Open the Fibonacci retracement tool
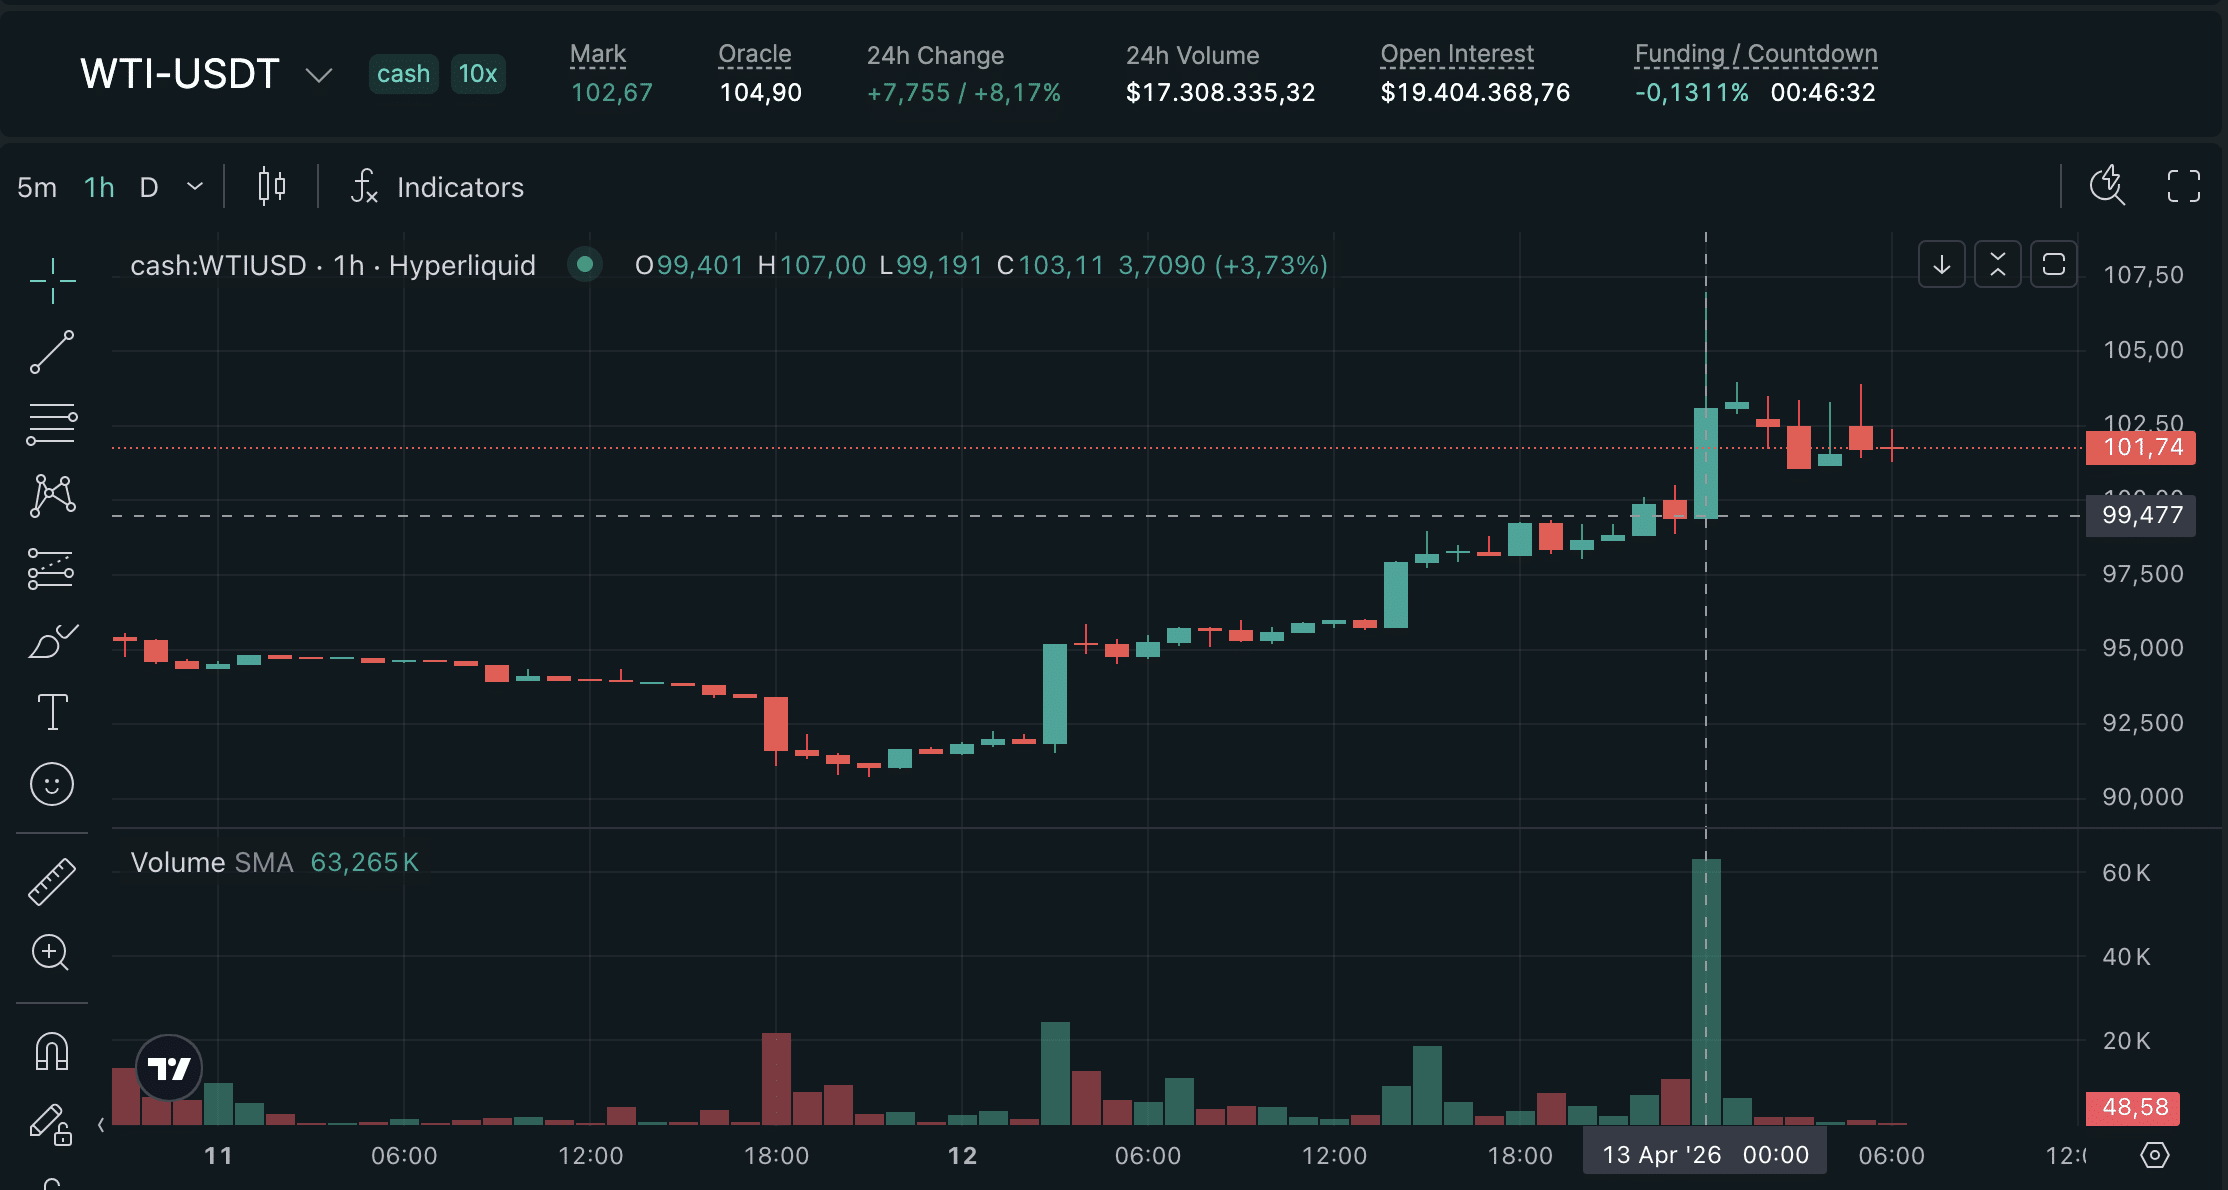The image size is (2228, 1190). pyautogui.click(x=52, y=425)
